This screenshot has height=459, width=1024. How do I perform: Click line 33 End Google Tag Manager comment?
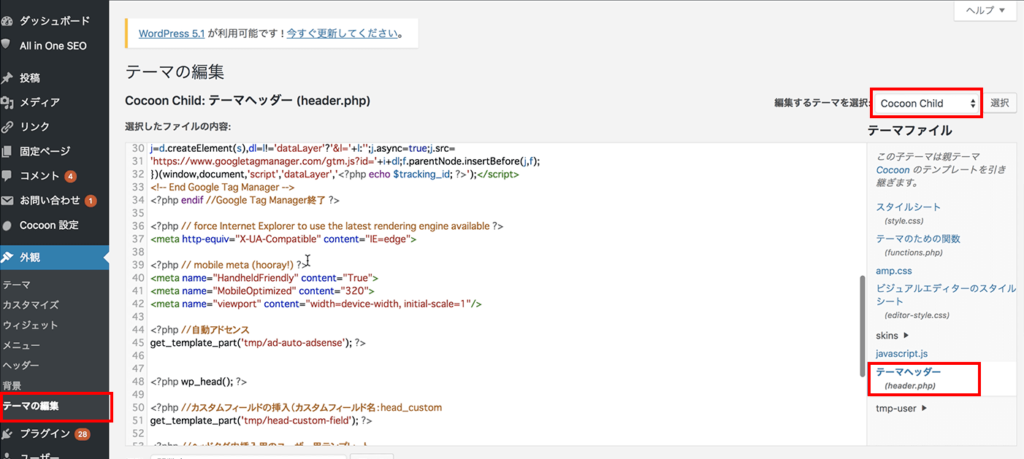[x=222, y=187]
